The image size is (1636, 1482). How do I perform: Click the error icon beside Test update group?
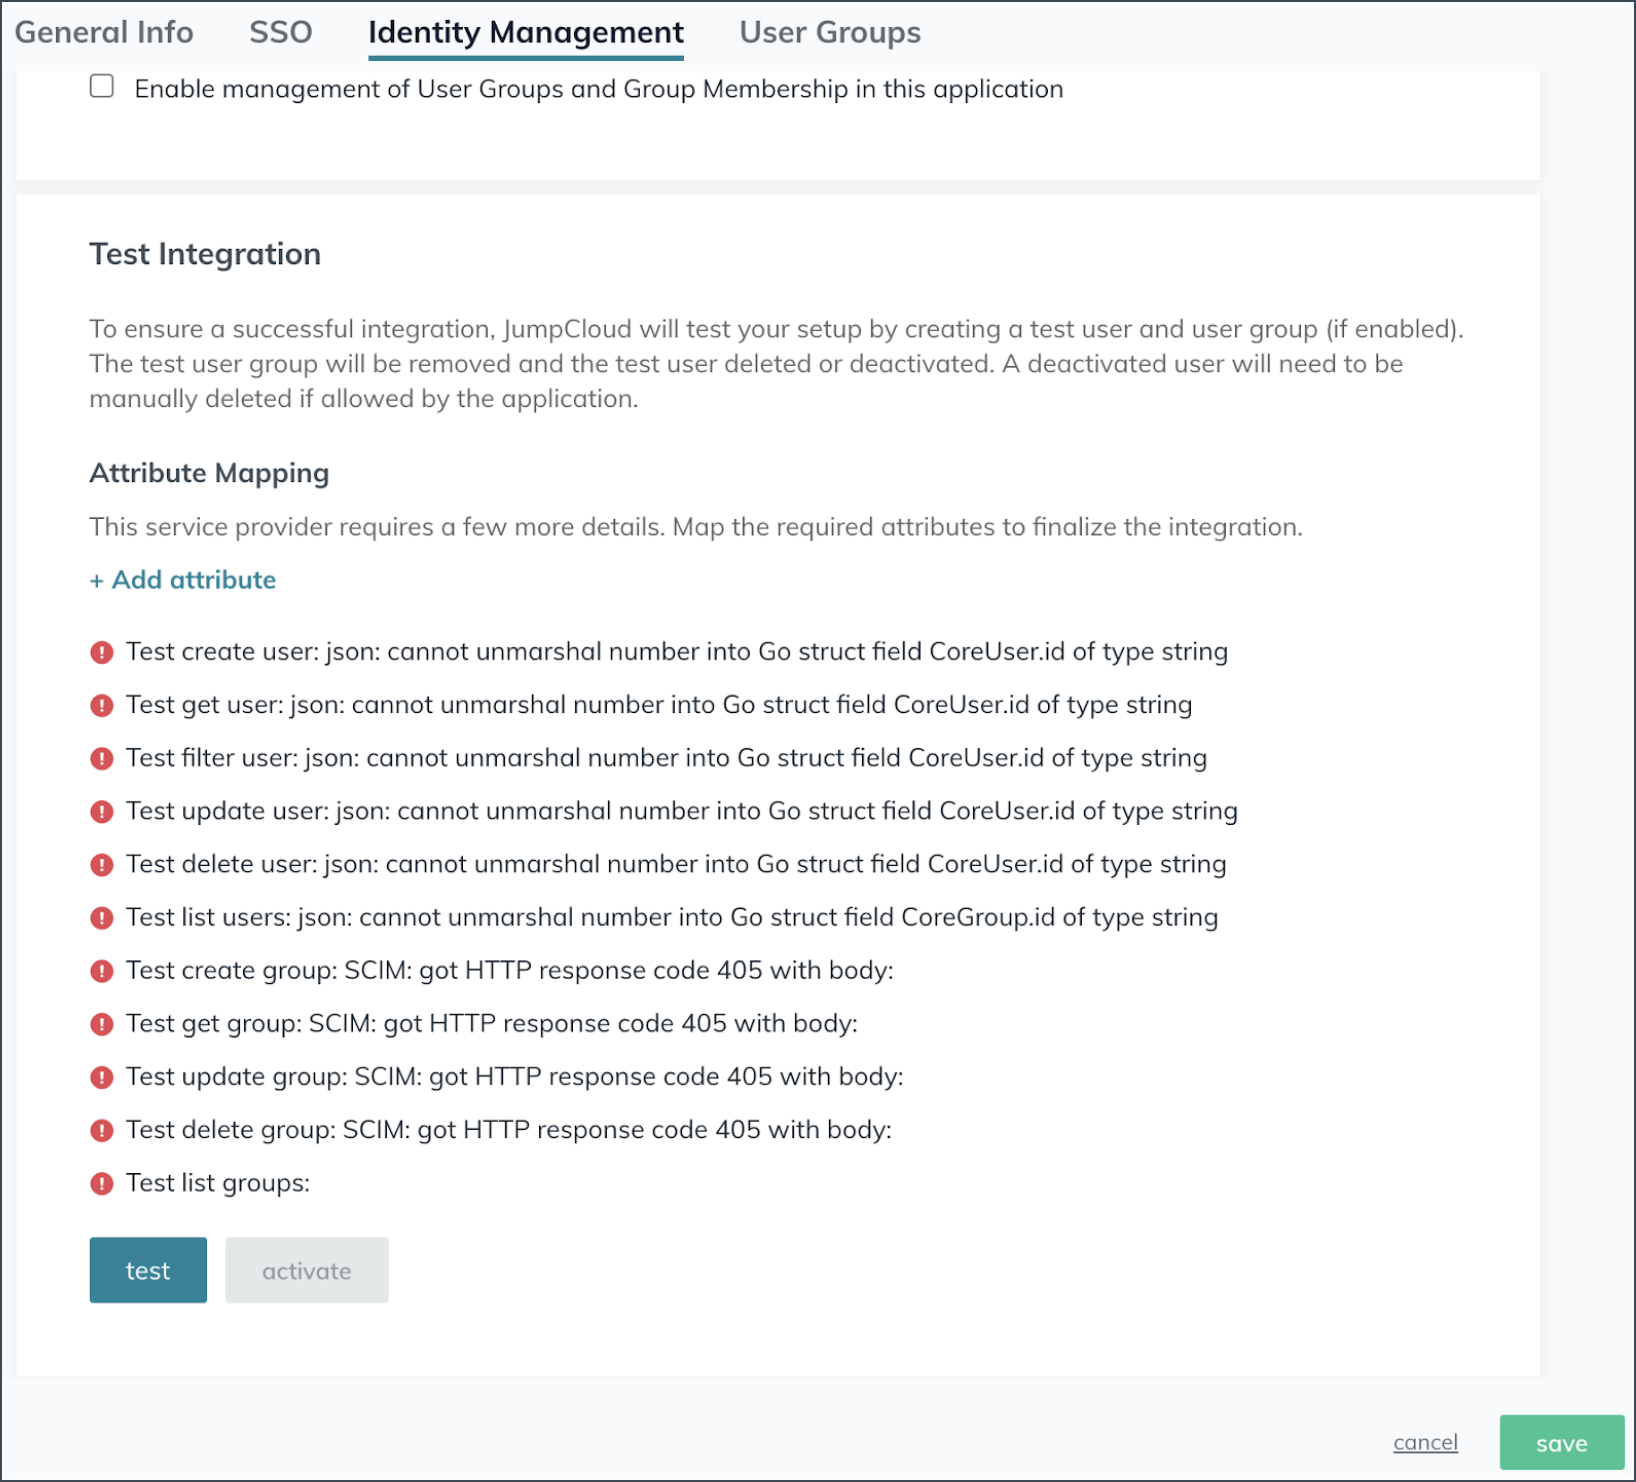(x=101, y=1077)
